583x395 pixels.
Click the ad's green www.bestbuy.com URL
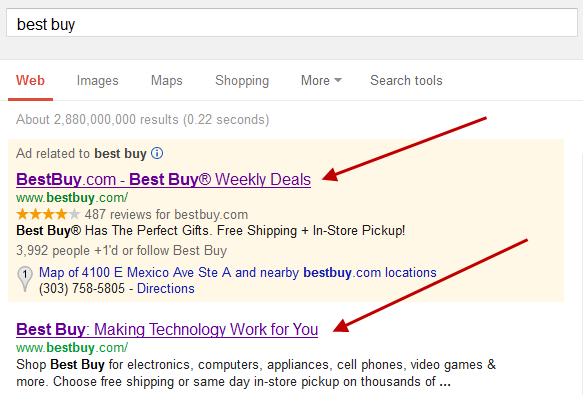tap(72, 198)
